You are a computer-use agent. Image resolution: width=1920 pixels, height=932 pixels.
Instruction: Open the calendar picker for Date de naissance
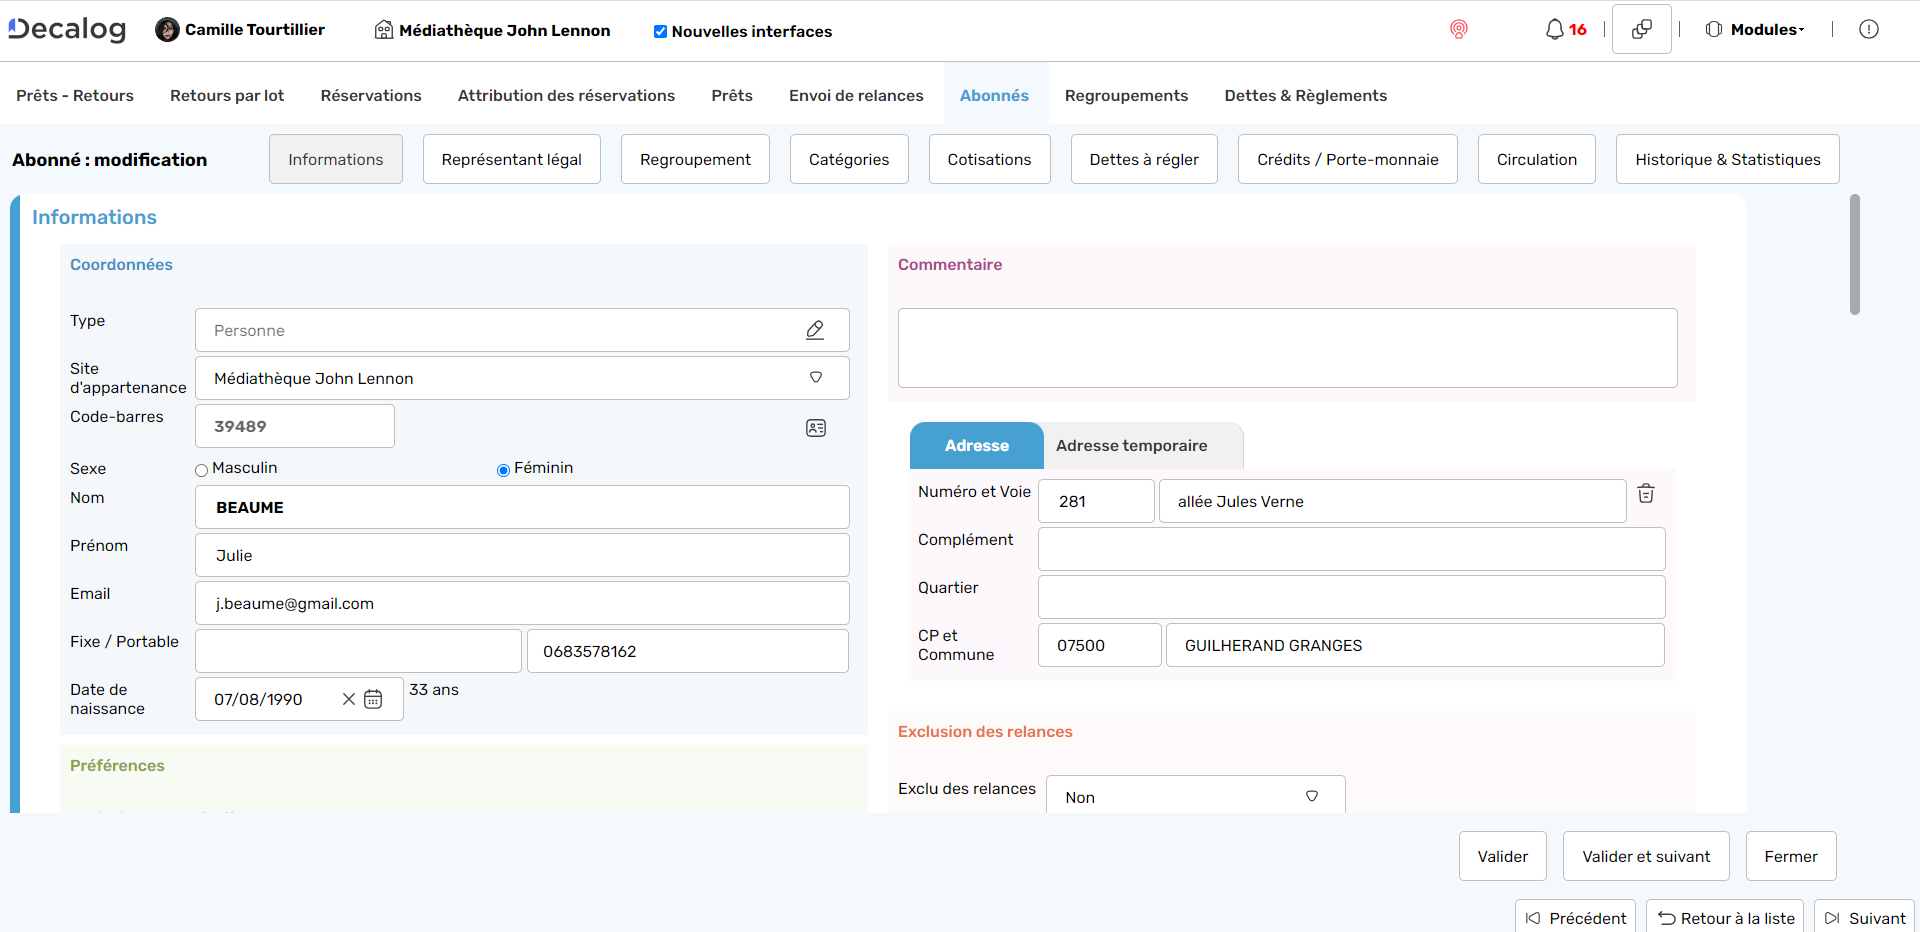click(x=374, y=699)
